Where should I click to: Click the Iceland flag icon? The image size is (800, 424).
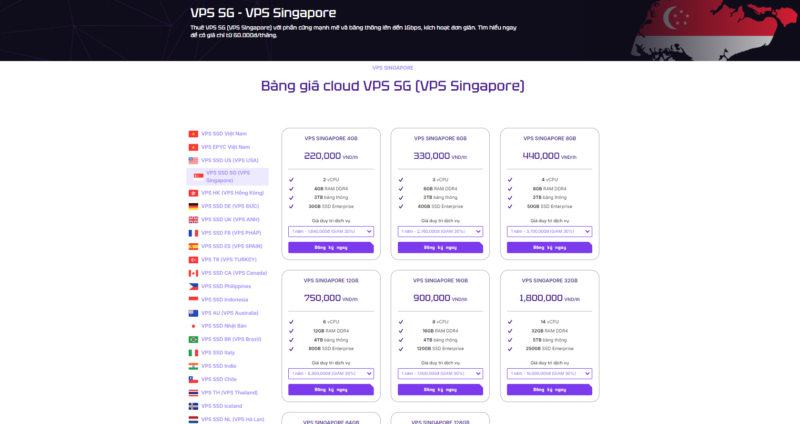click(193, 407)
